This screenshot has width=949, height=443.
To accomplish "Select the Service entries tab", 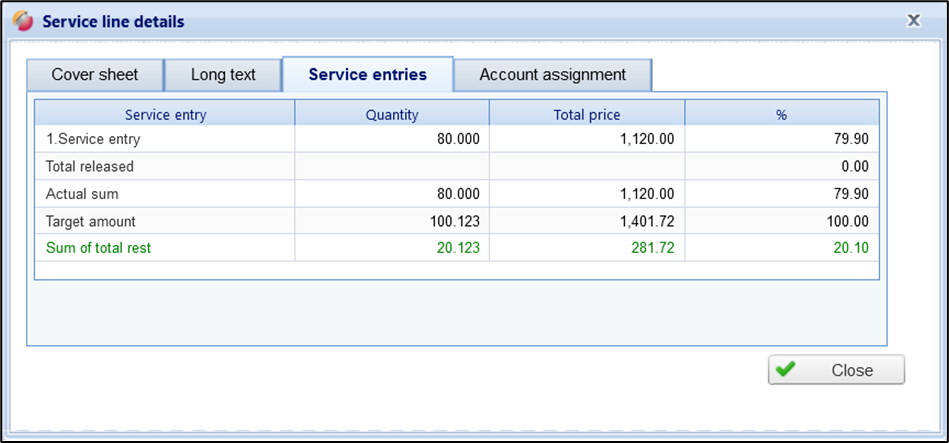I will [x=367, y=75].
